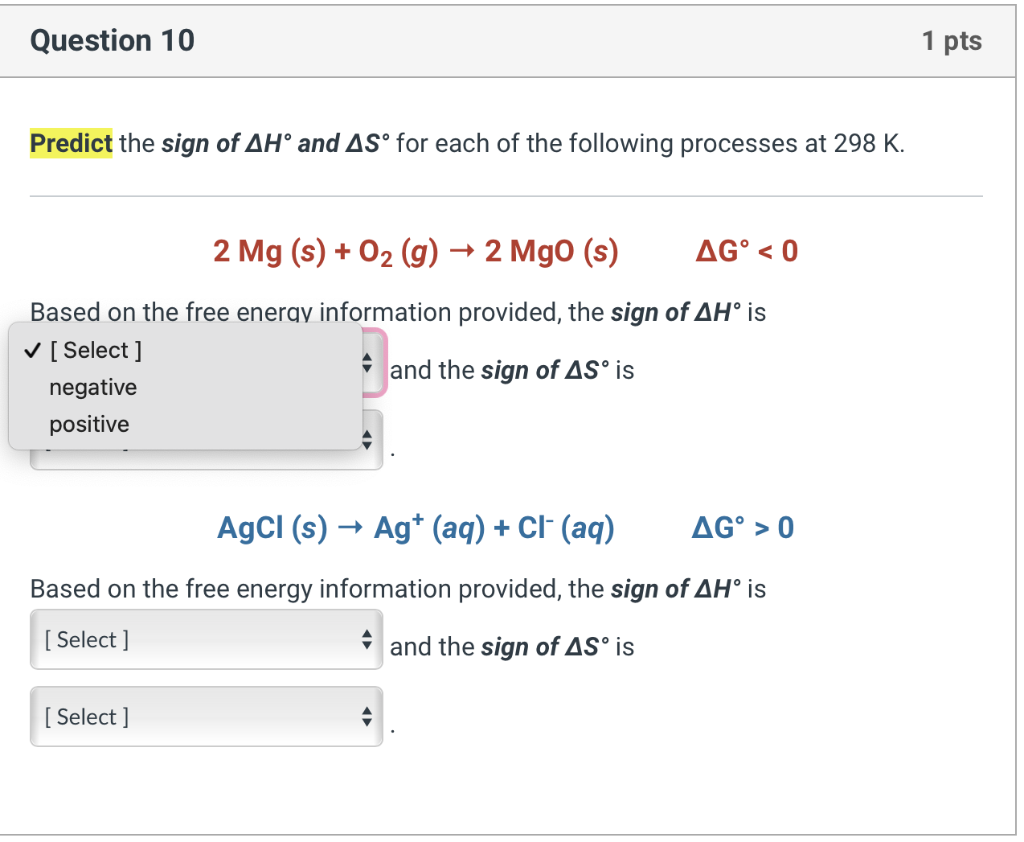Click the Question 10 header
This screenshot has width=1024, height=842.
111,40
